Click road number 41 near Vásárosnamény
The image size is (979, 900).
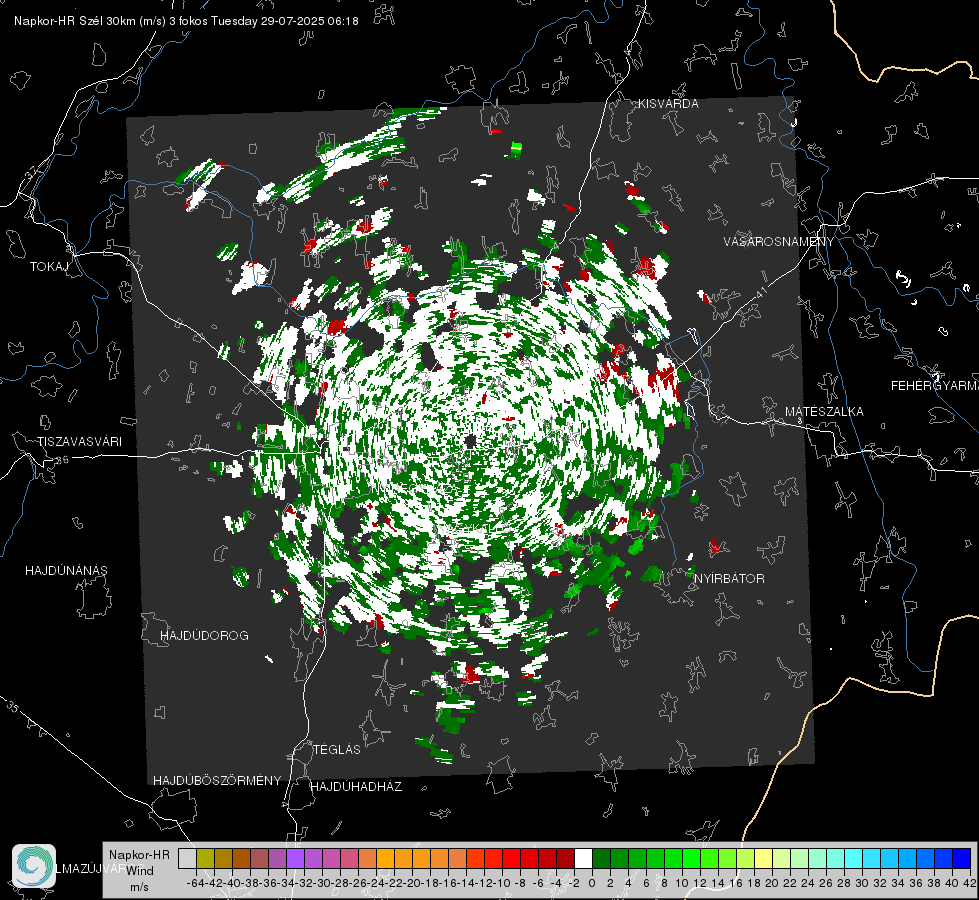[x=760, y=292]
